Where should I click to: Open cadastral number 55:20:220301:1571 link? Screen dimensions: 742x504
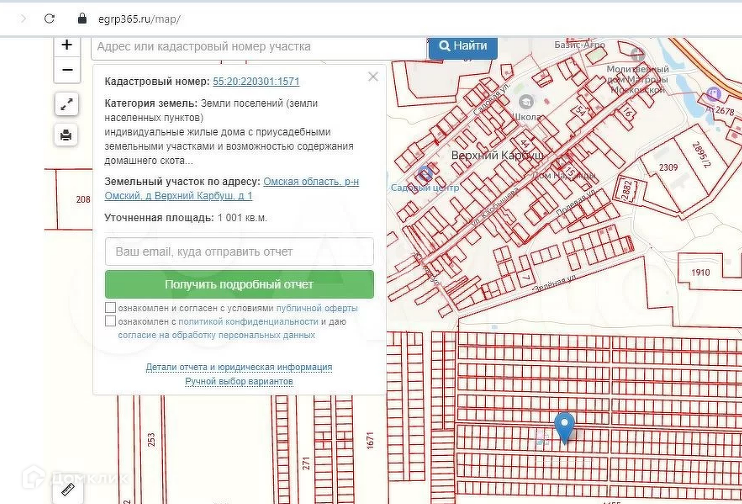[x=256, y=81]
